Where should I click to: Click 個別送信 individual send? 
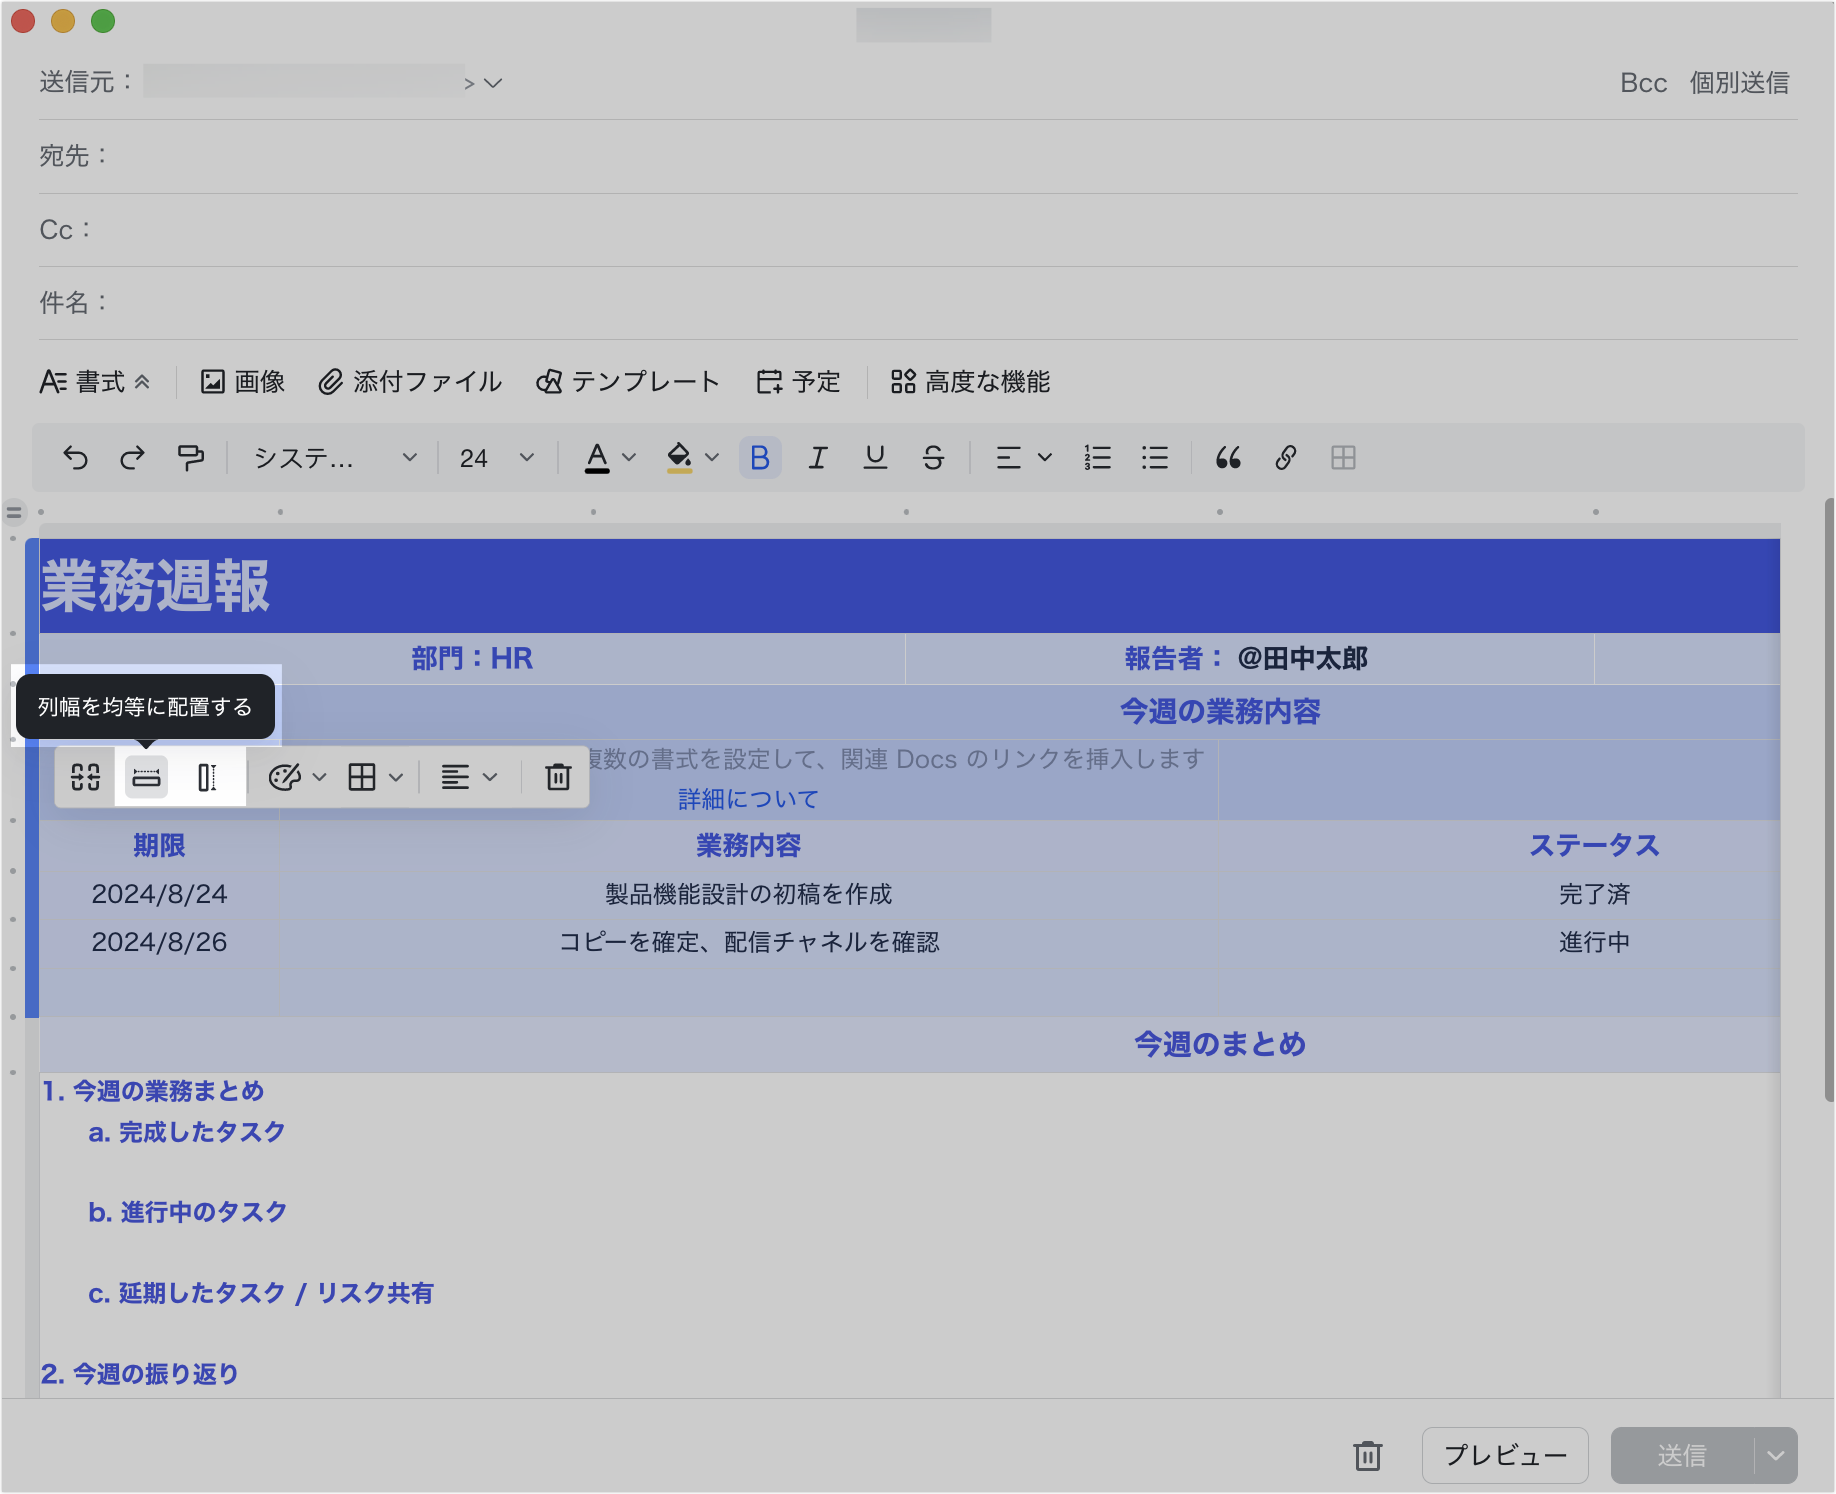pyautogui.click(x=1739, y=83)
